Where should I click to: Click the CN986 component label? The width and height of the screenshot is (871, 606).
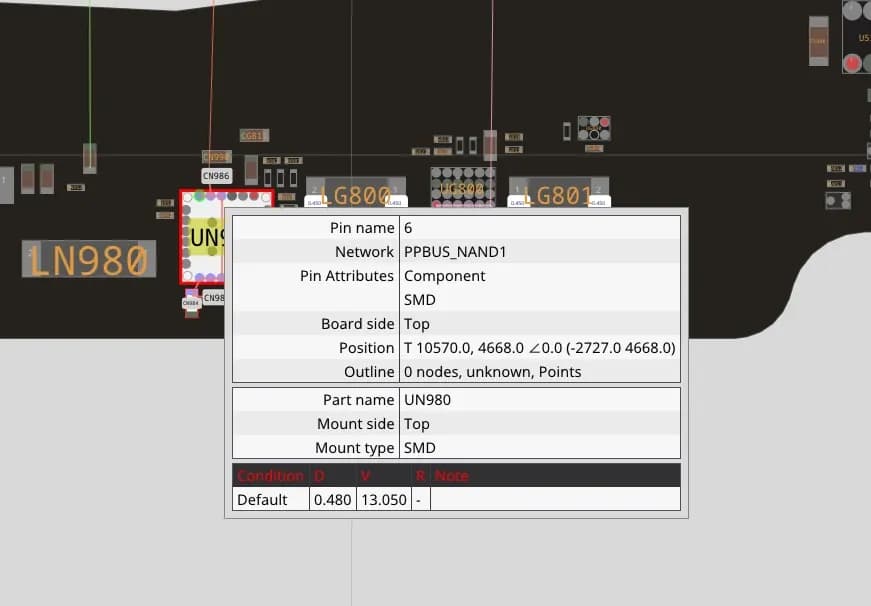[x=216, y=176]
